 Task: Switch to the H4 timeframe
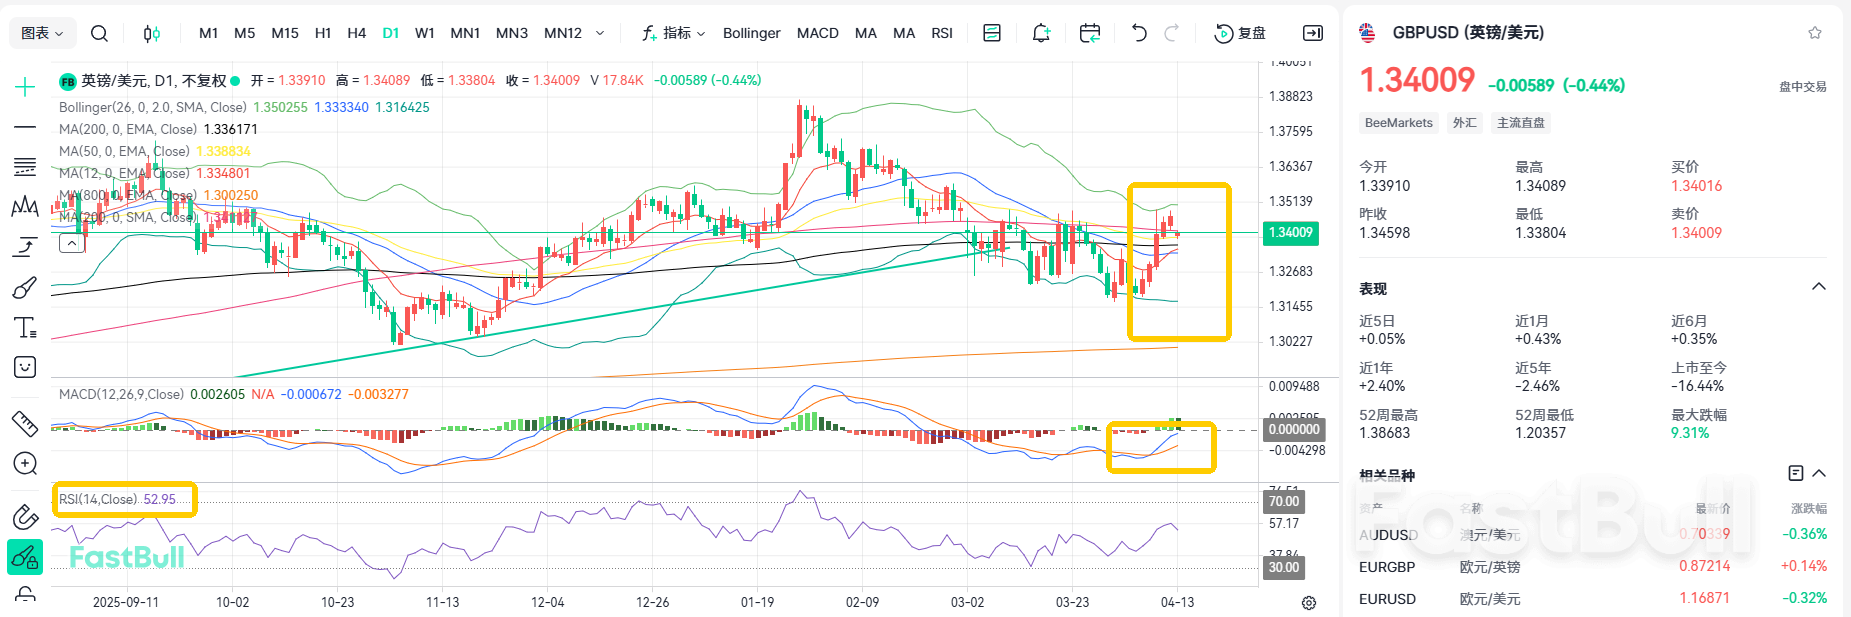point(356,33)
